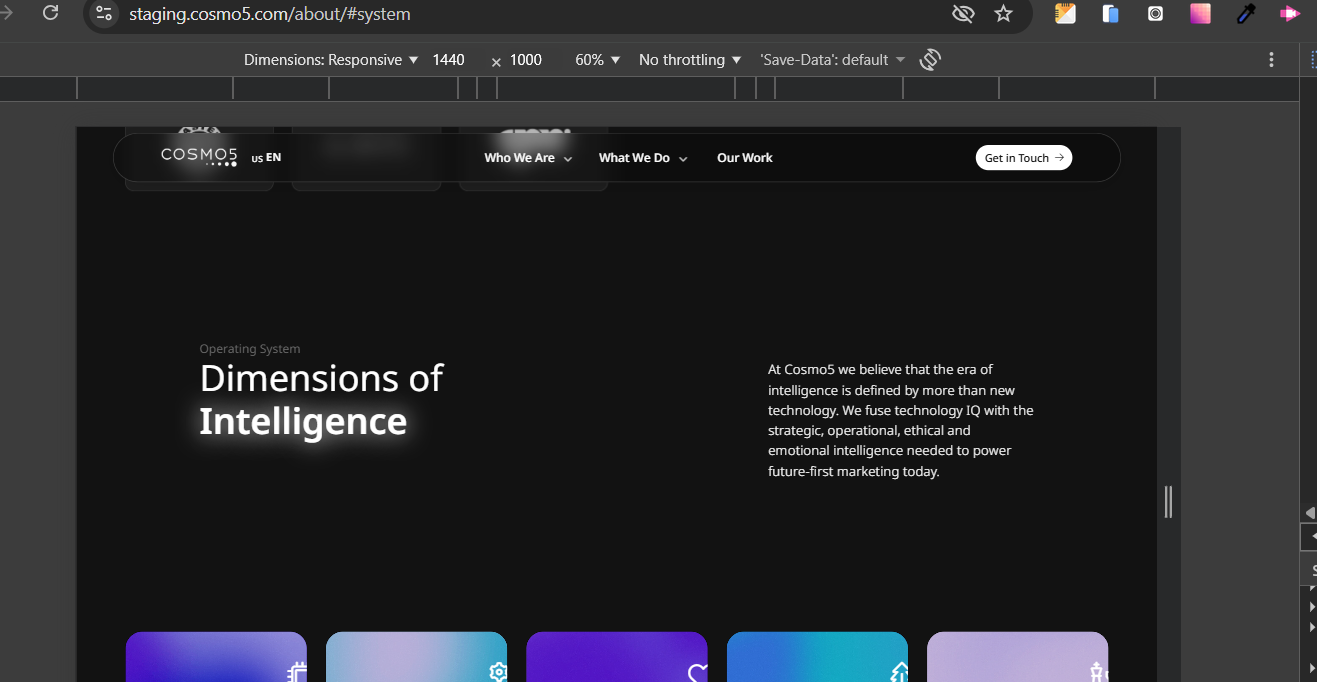
Task: Click the chip icon on the purple card
Action: pos(296,673)
